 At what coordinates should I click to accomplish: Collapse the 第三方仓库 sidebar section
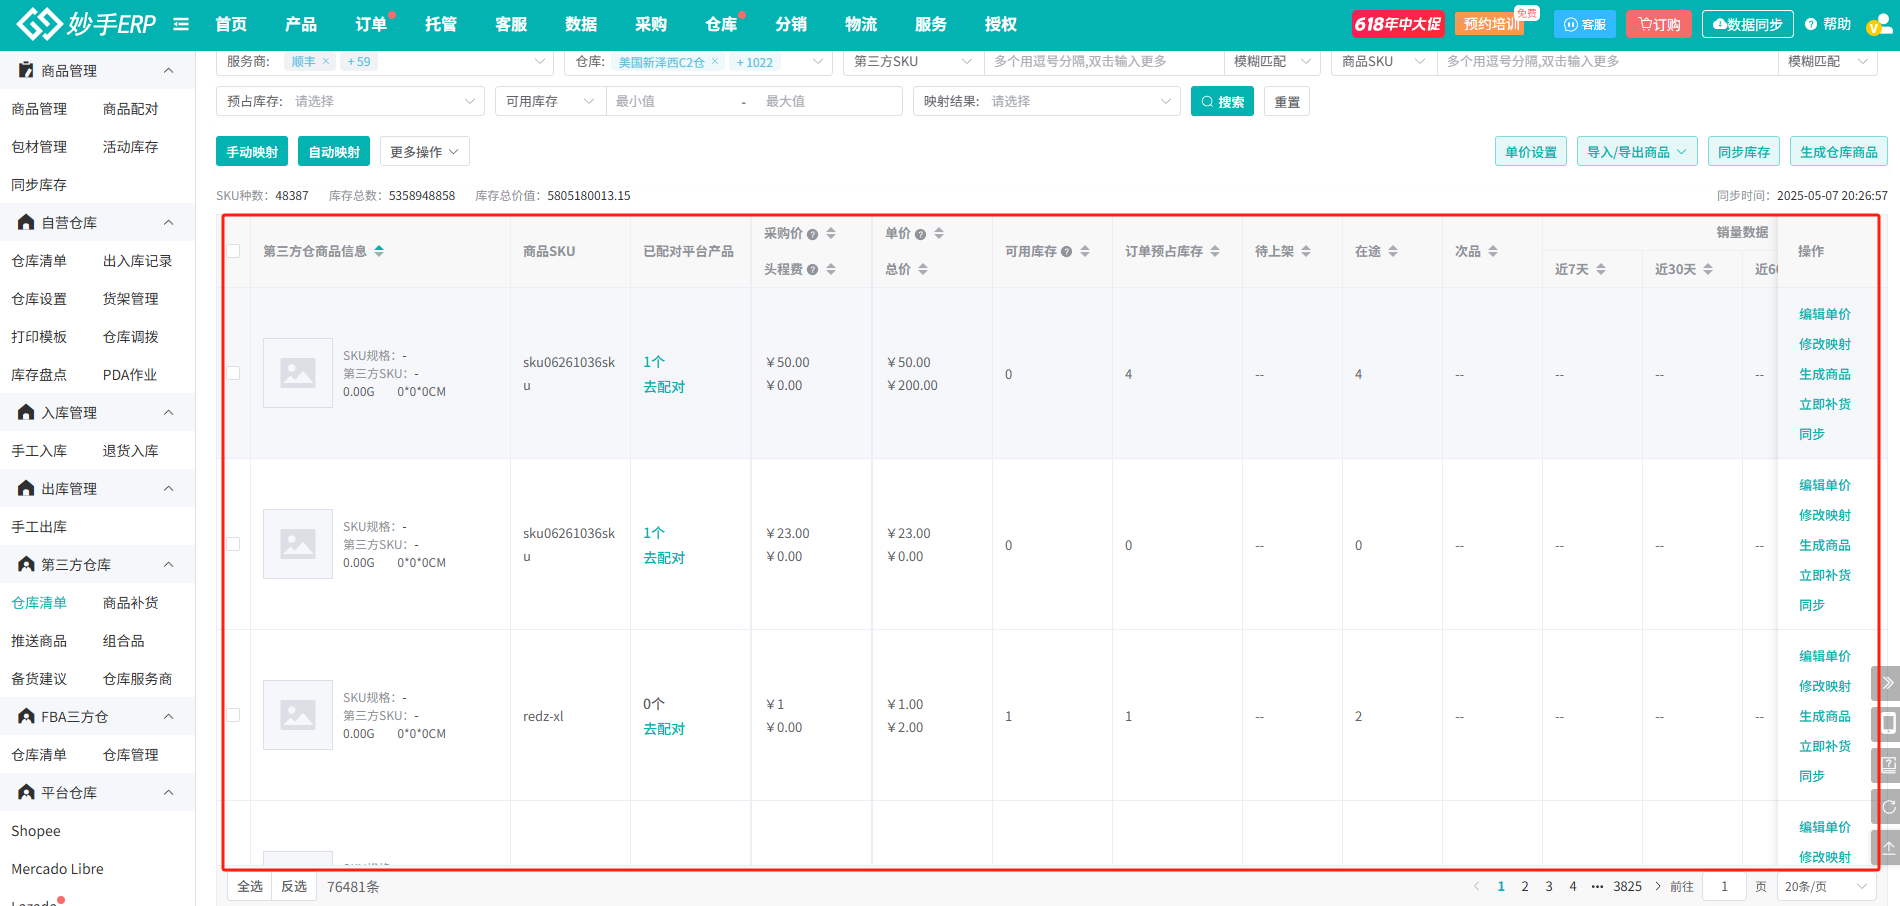(168, 565)
